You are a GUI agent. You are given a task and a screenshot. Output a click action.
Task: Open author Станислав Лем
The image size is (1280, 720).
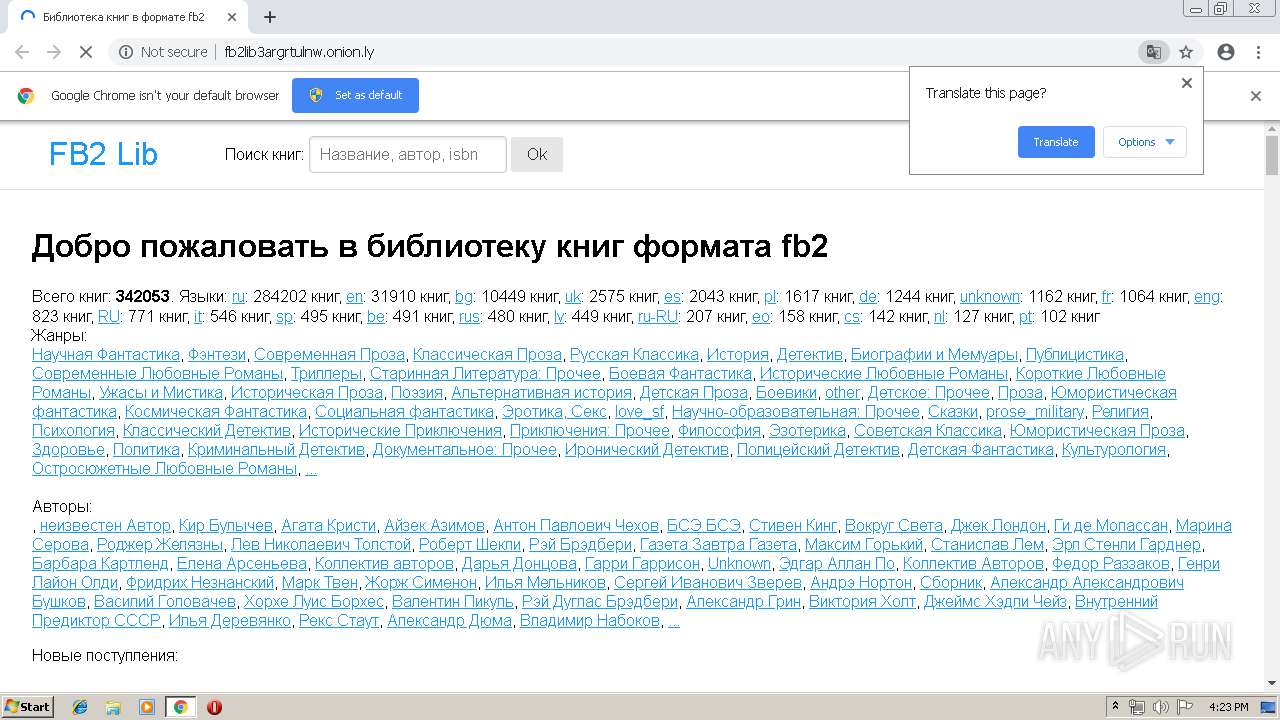987,545
